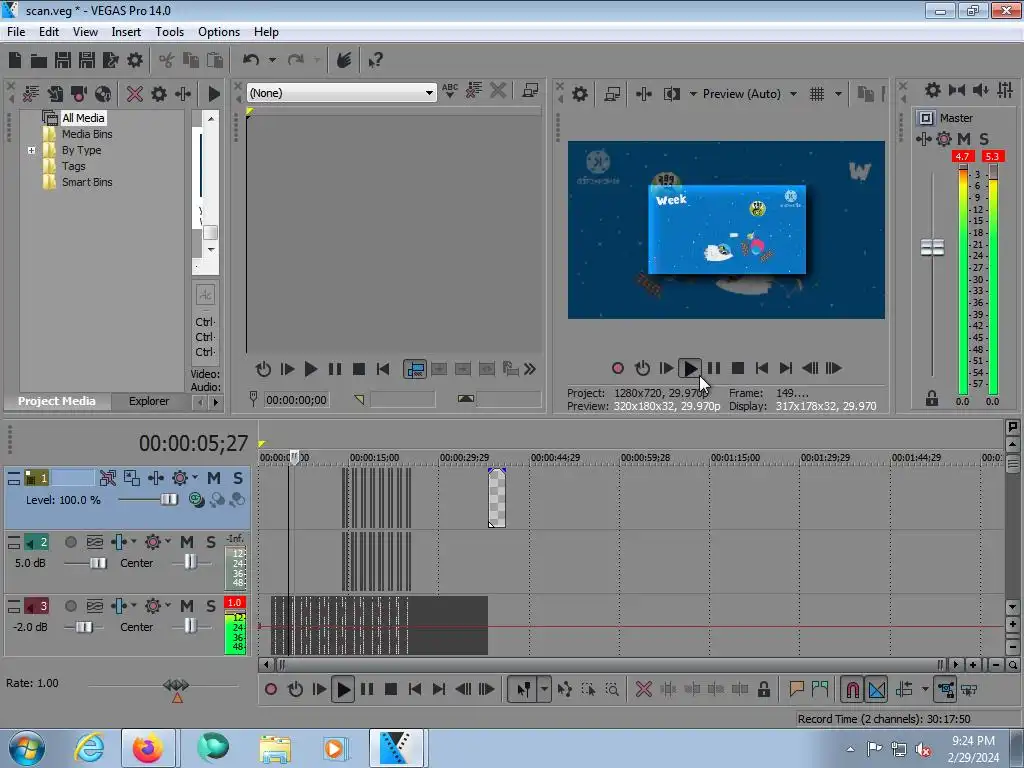
Task: Insert marker with the orange flag icon
Action: pos(796,689)
